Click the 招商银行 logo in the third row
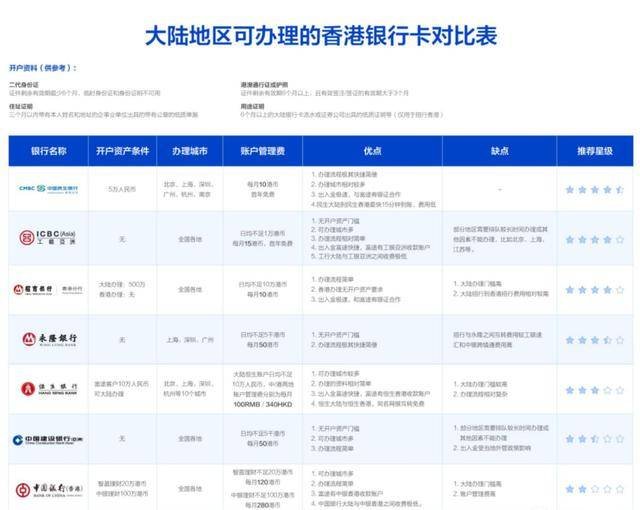Viewport: 640px width, 510px height. (48, 289)
